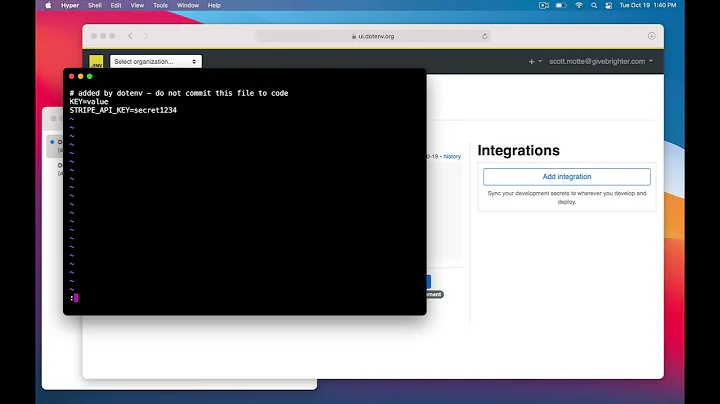Open the Tools menu
The height and width of the screenshot is (404, 720).
pos(160,6)
